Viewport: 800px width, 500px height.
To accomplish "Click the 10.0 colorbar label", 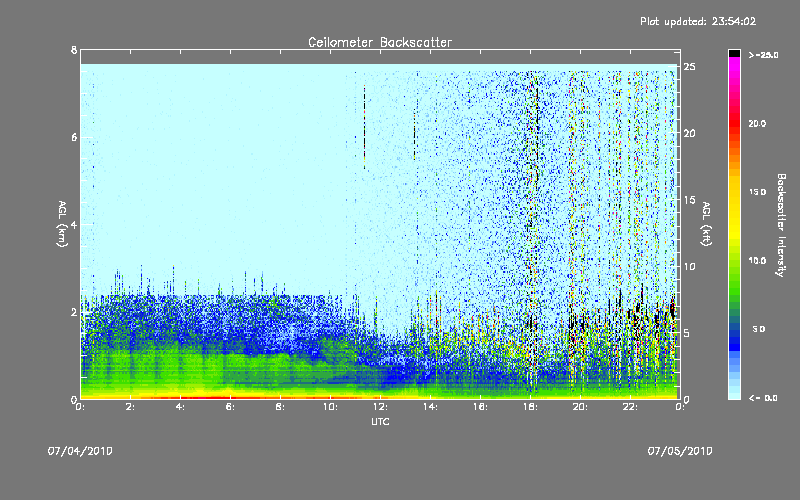I will click(x=757, y=260).
